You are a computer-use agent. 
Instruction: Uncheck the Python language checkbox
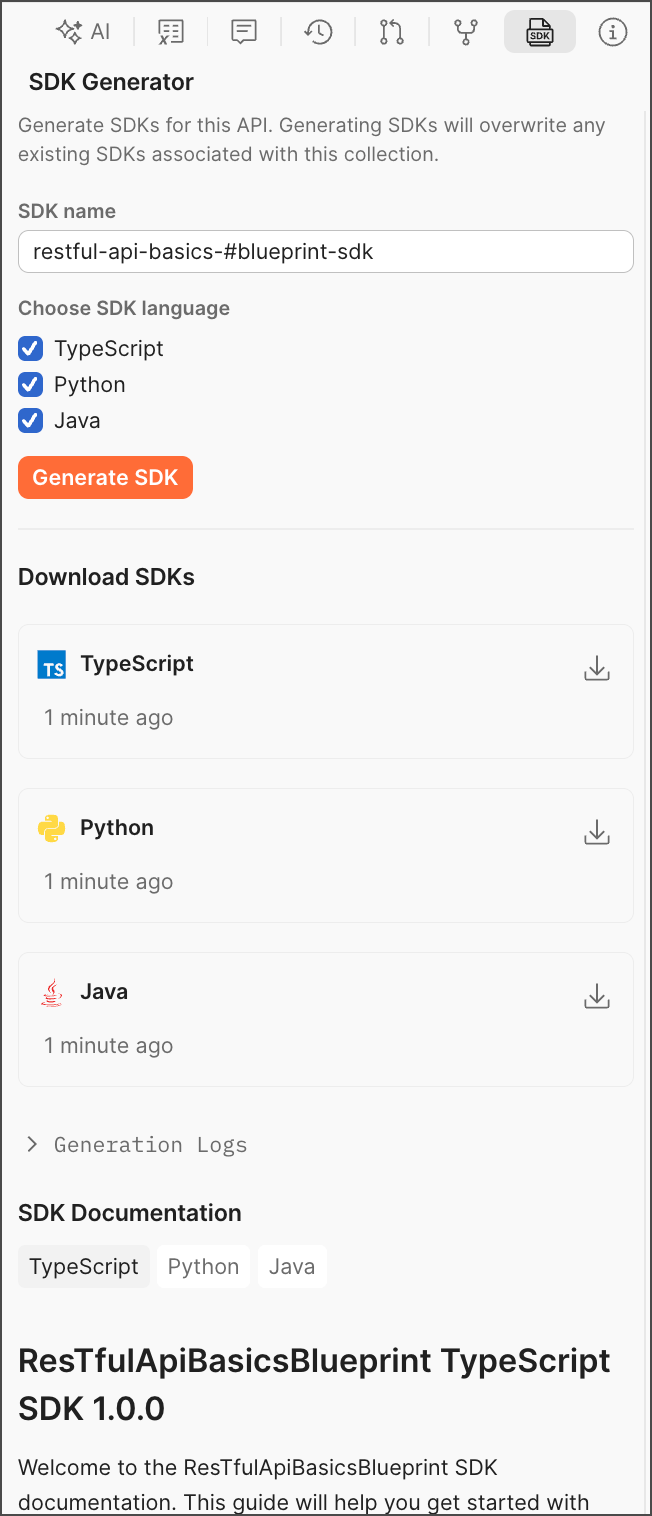click(x=31, y=385)
